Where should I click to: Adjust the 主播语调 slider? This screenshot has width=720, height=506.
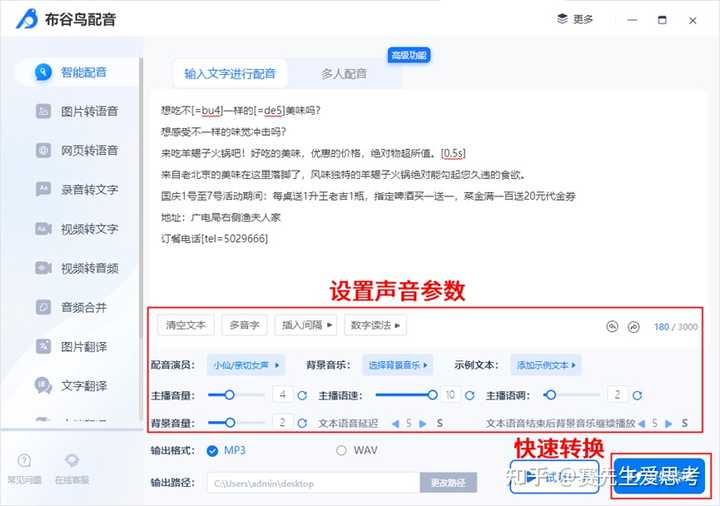click(x=572, y=395)
